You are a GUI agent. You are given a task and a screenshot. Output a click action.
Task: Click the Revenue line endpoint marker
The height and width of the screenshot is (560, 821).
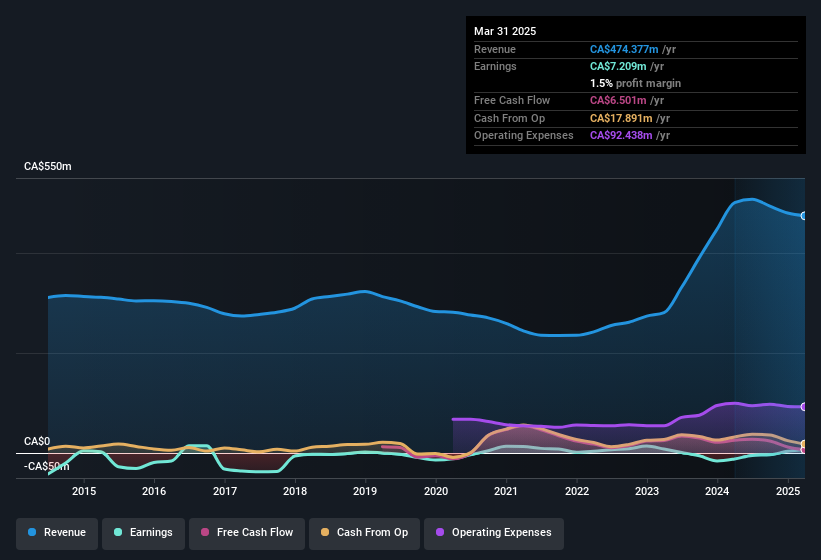coord(804,216)
